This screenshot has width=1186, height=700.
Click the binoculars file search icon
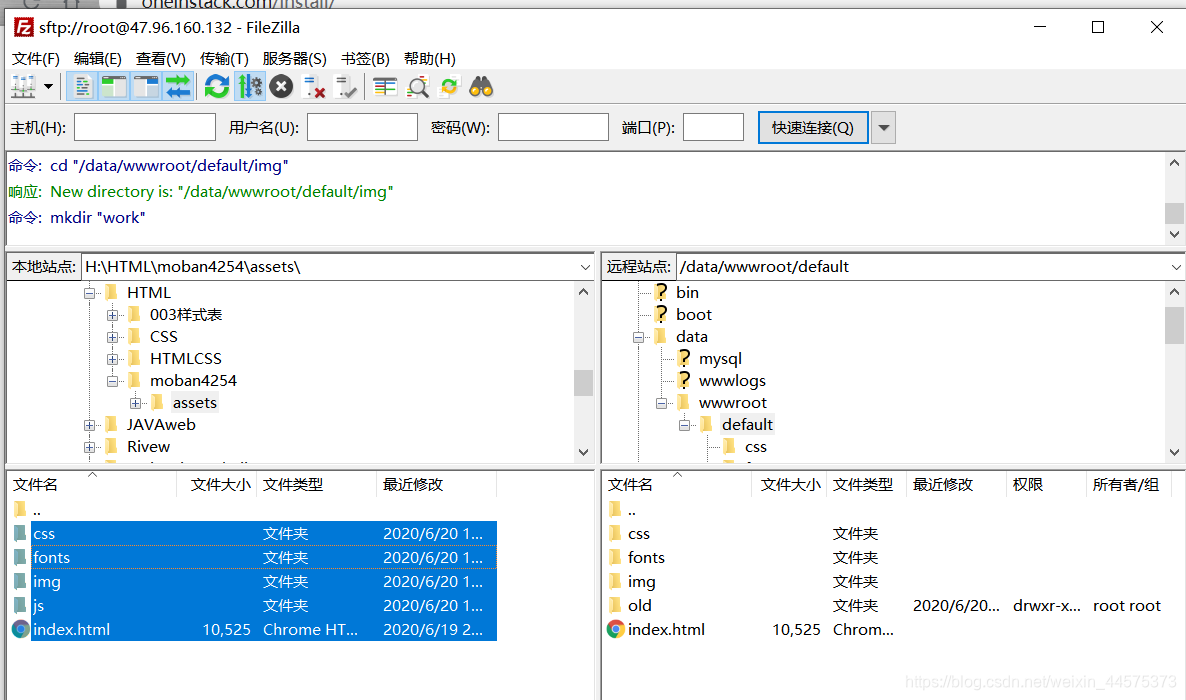click(481, 87)
